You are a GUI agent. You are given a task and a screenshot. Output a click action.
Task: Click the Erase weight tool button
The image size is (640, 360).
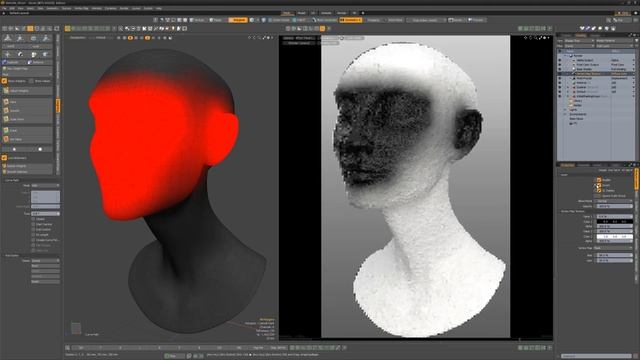(27, 130)
